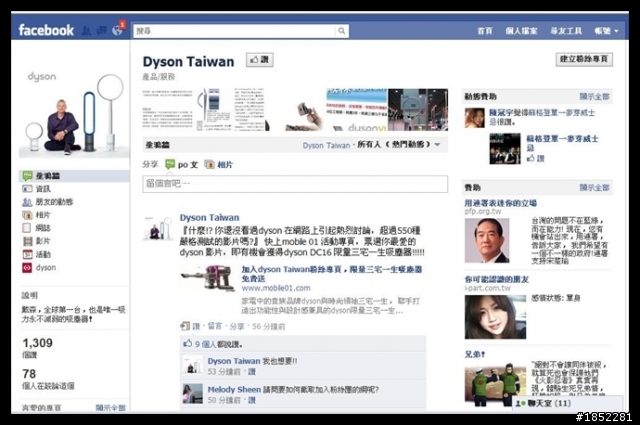This screenshot has height=425, width=640.
Task: Open 個人檔案 in top navigation
Action: point(521,31)
